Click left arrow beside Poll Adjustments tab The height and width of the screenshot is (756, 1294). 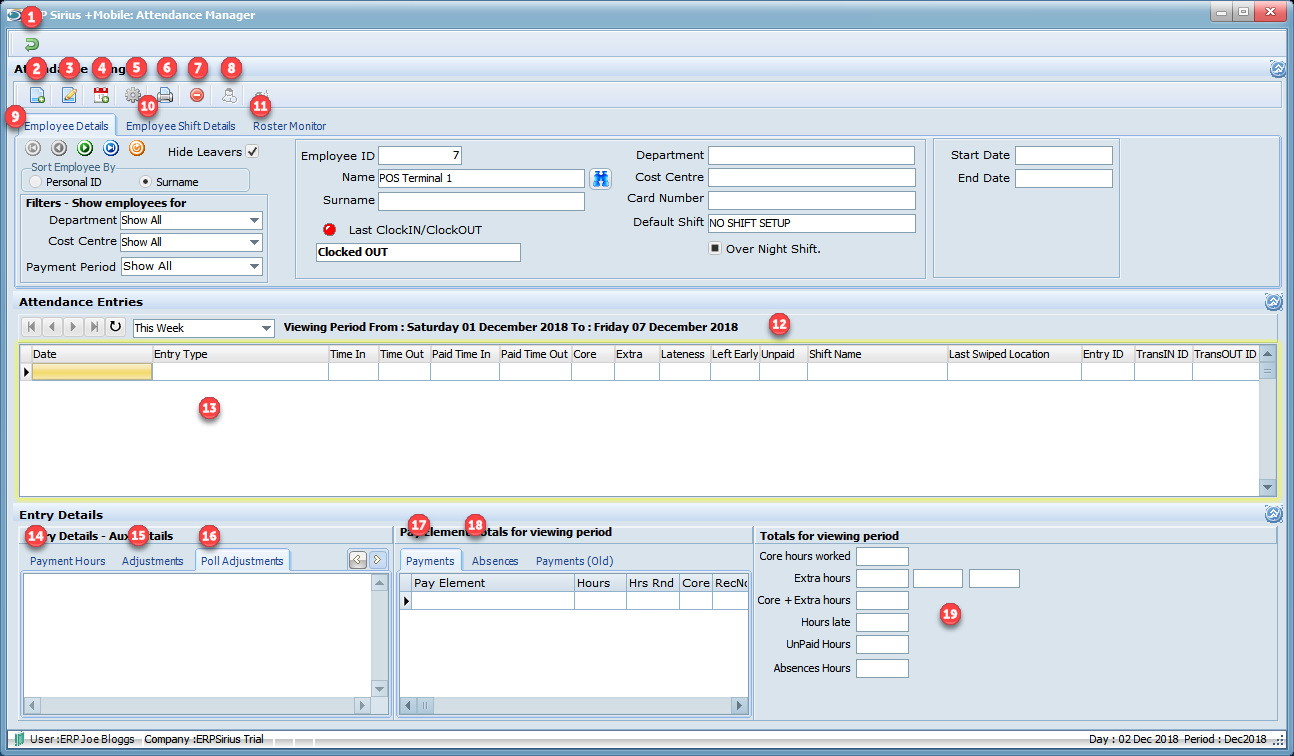357,560
